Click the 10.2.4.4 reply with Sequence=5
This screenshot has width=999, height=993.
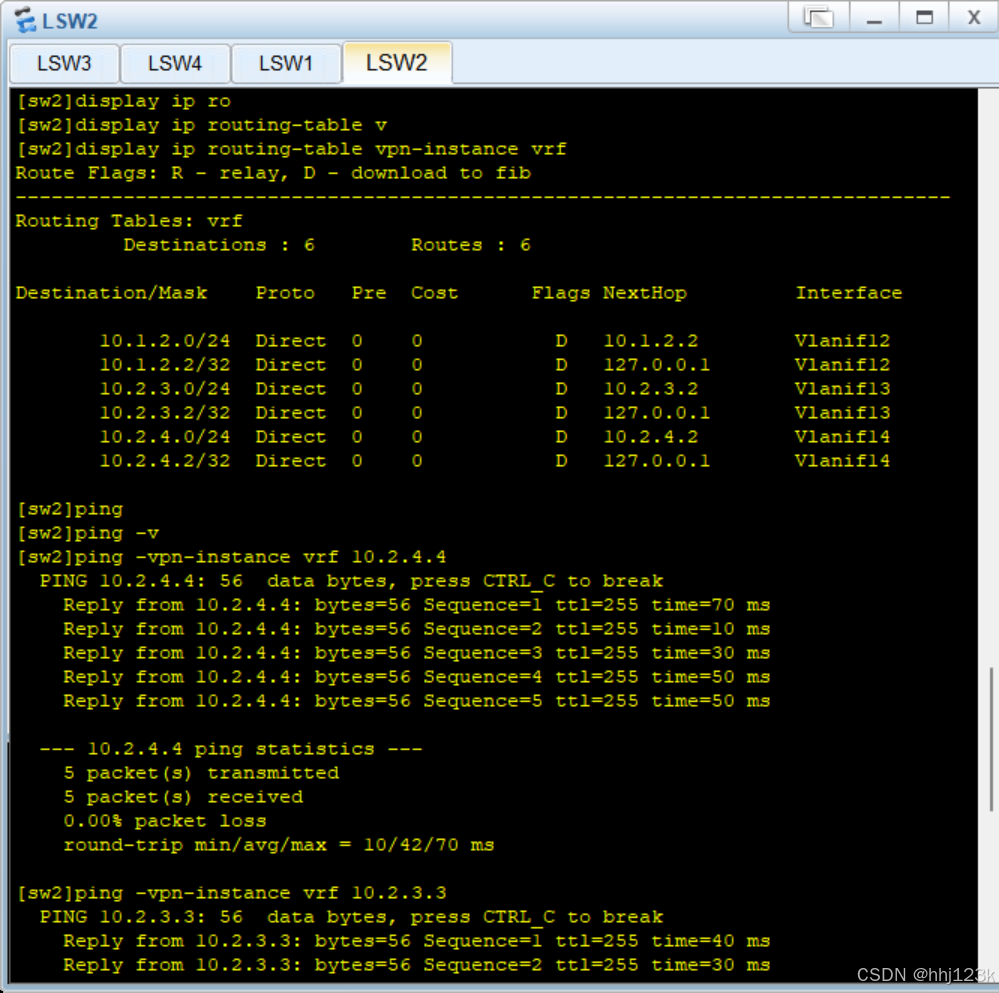click(x=417, y=701)
